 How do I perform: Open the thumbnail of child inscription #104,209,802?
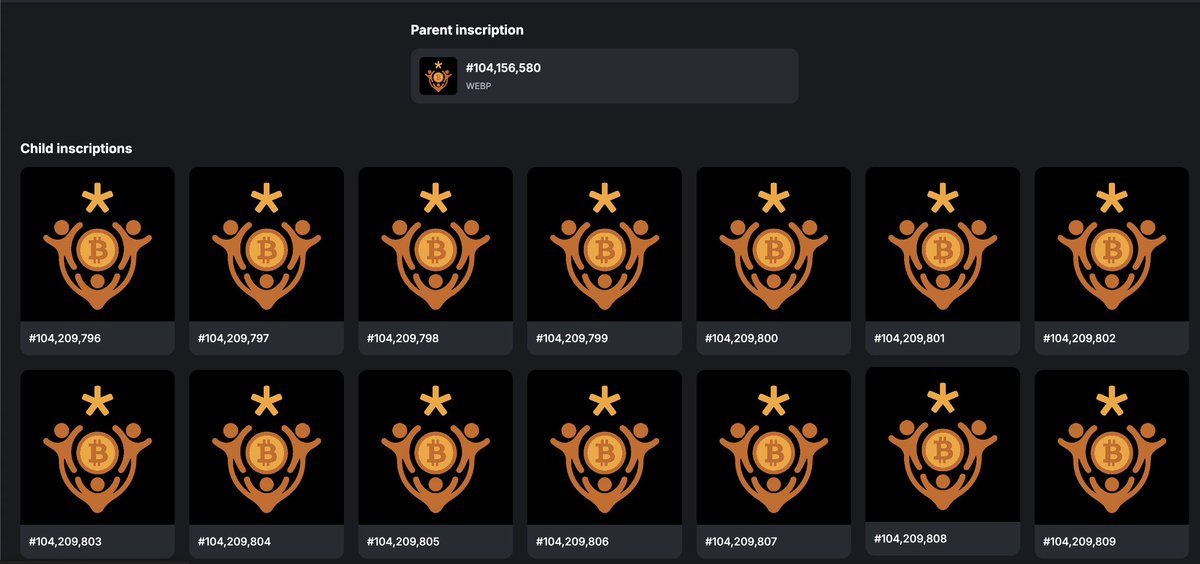(1111, 244)
